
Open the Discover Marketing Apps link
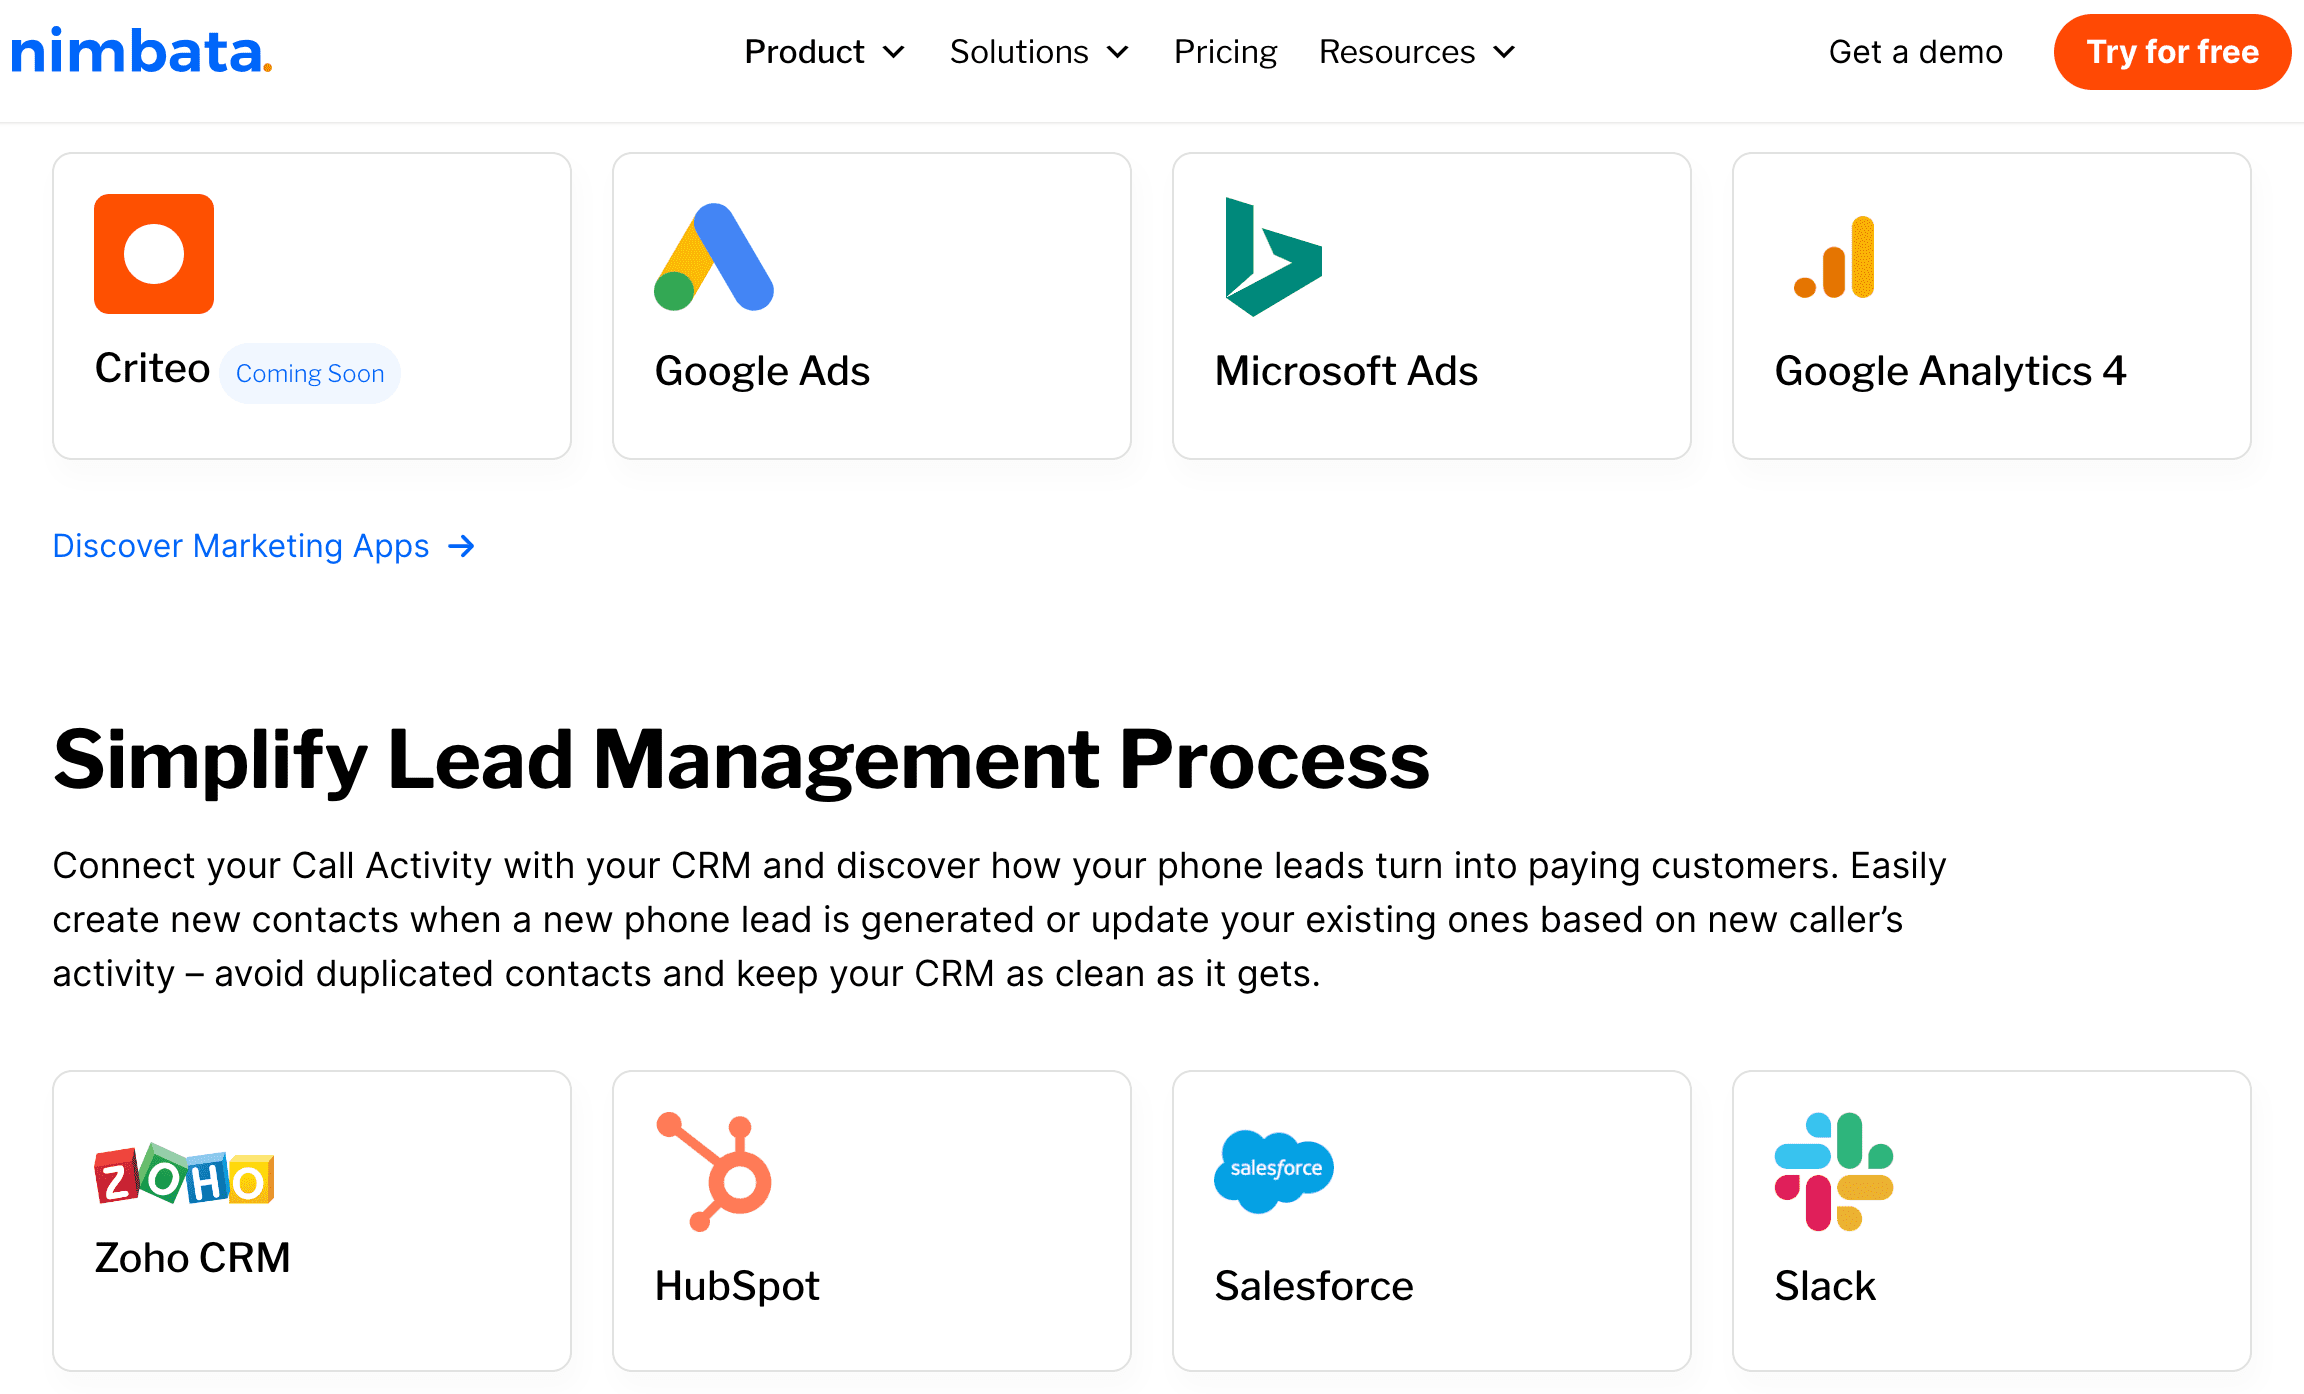(240, 546)
